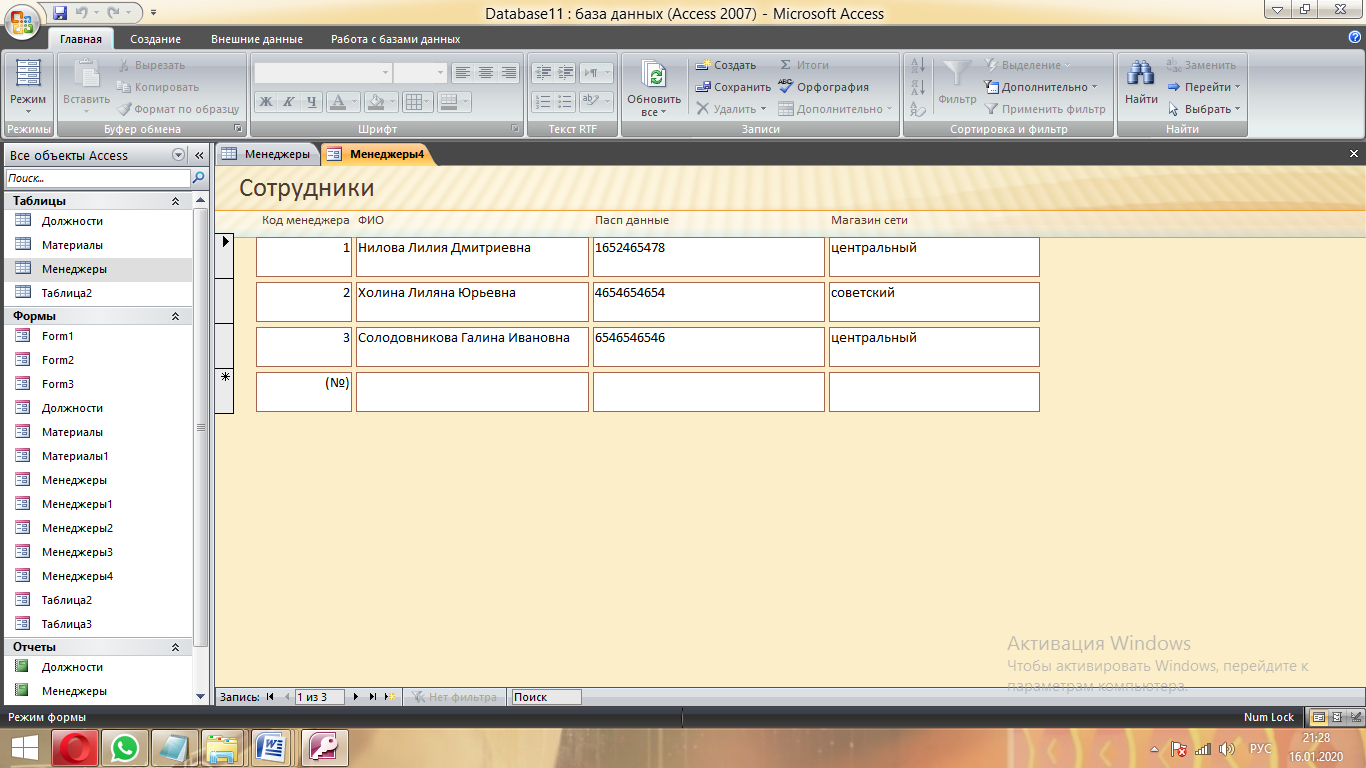
Task: Open WhatsApp from the taskbar
Action: (124, 747)
